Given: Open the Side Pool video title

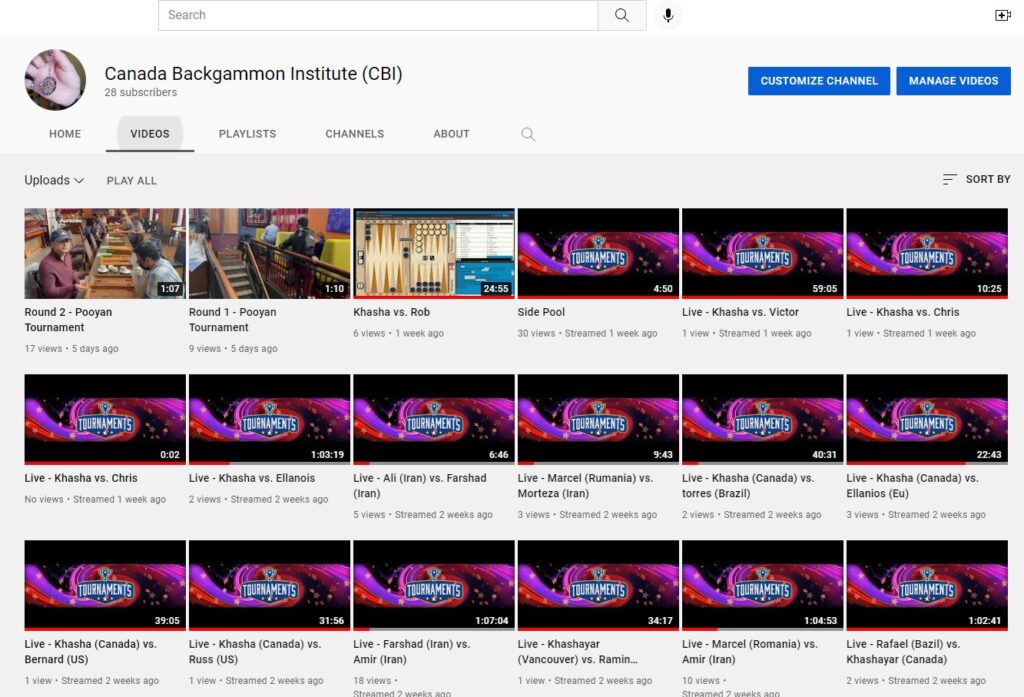Looking at the screenshot, I should coord(541,312).
